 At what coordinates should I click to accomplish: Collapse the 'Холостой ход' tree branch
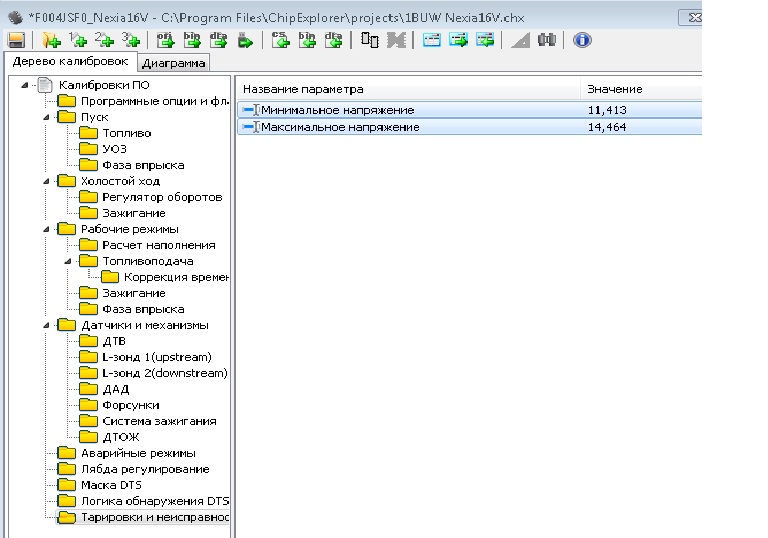click(46, 181)
